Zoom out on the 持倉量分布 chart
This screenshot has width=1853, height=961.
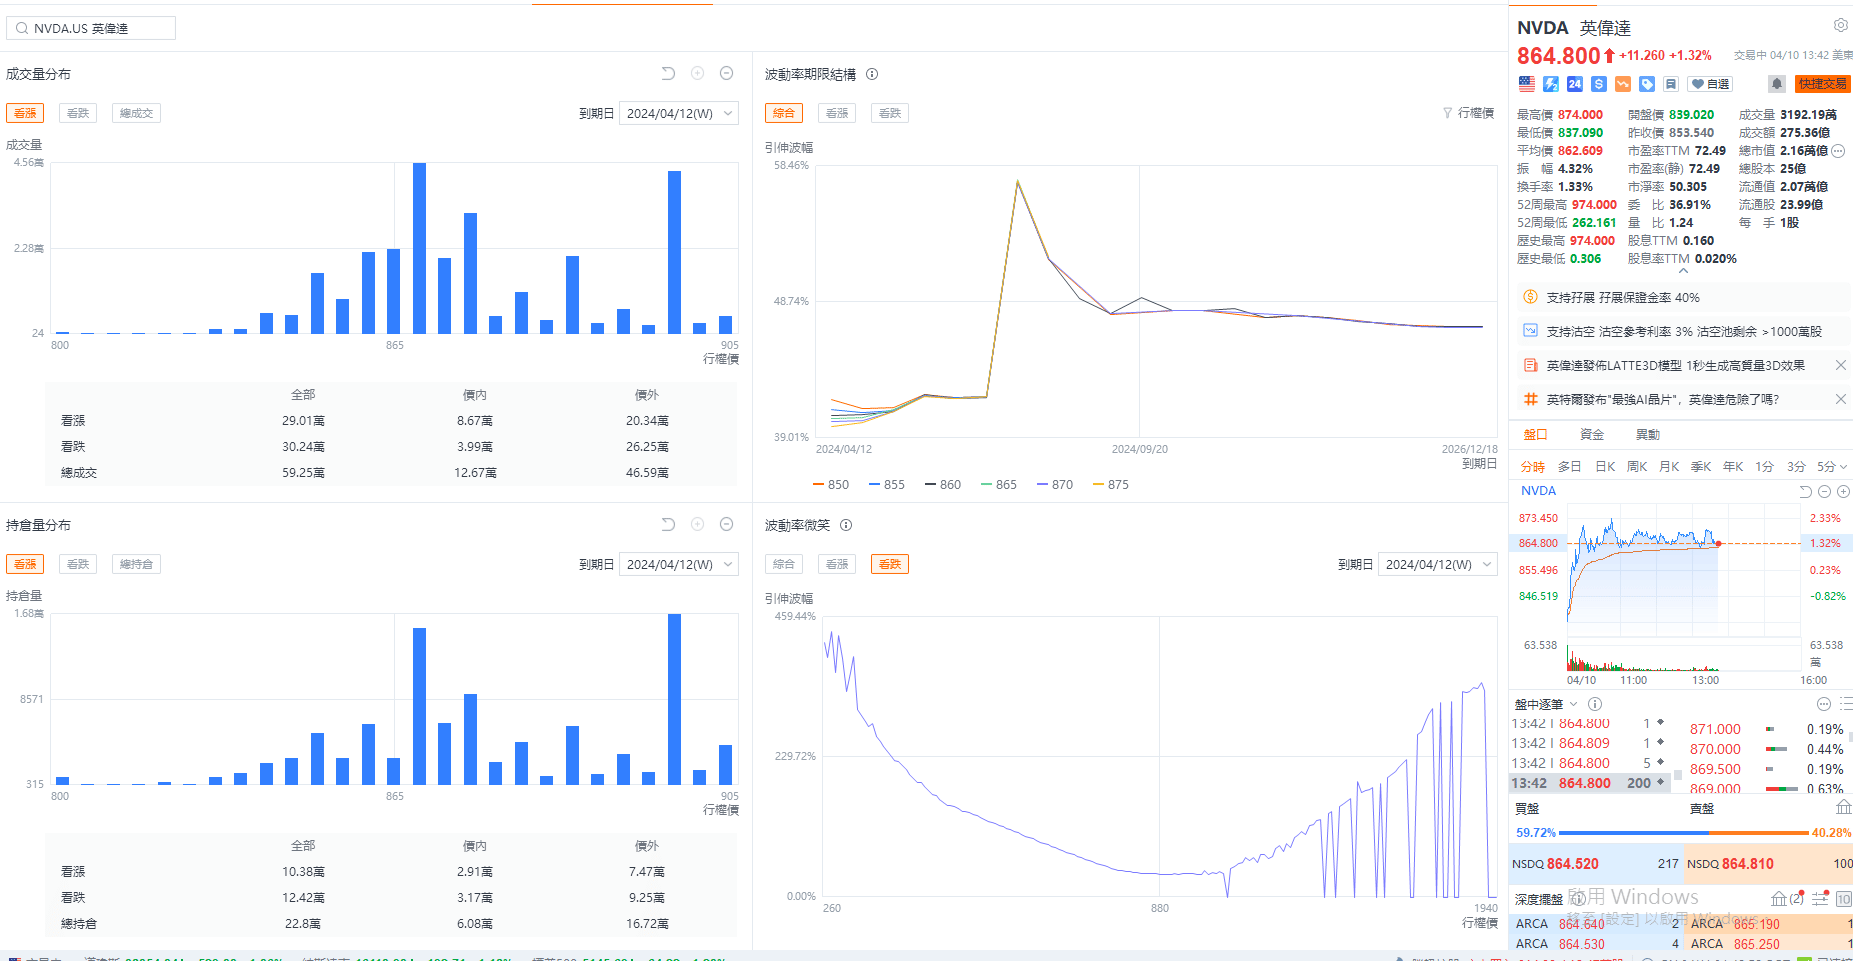[x=727, y=524]
